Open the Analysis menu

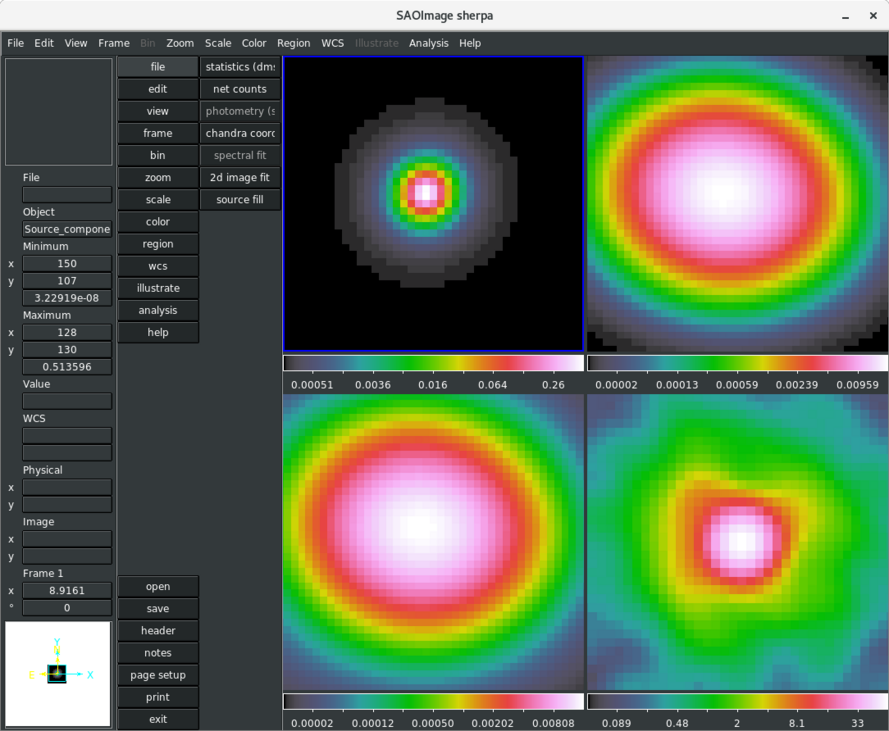click(430, 43)
